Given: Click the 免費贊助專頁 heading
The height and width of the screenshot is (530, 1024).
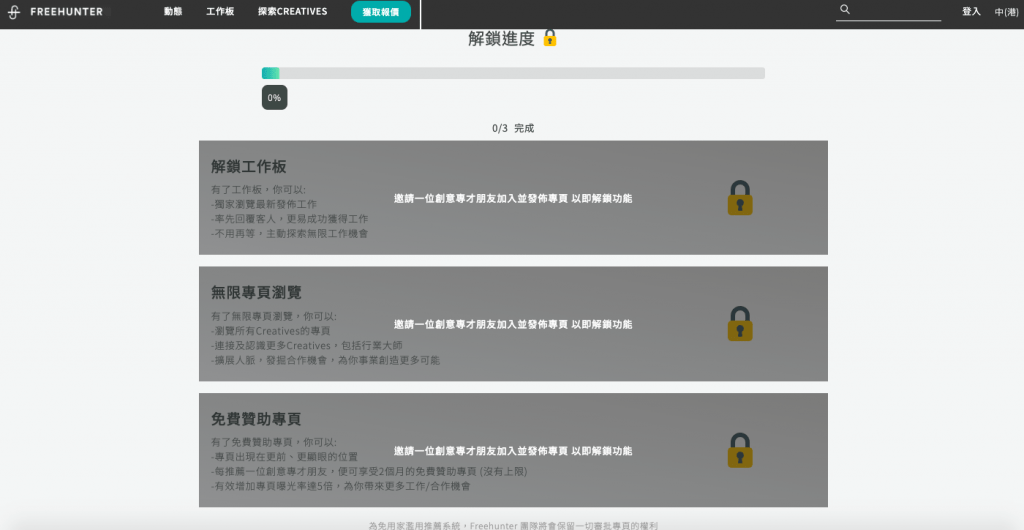Looking at the screenshot, I should 256,418.
